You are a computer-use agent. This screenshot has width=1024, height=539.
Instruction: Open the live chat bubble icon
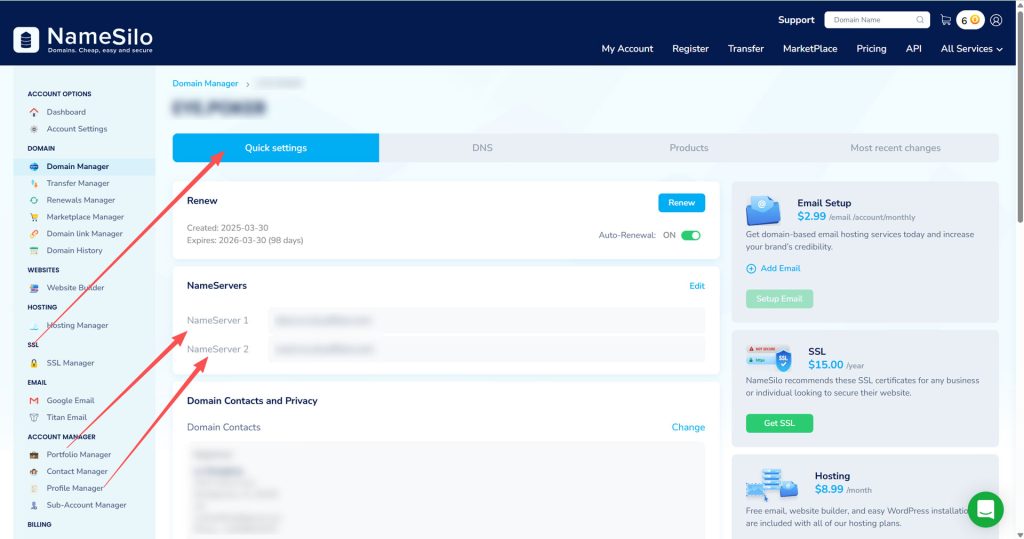click(x=985, y=509)
